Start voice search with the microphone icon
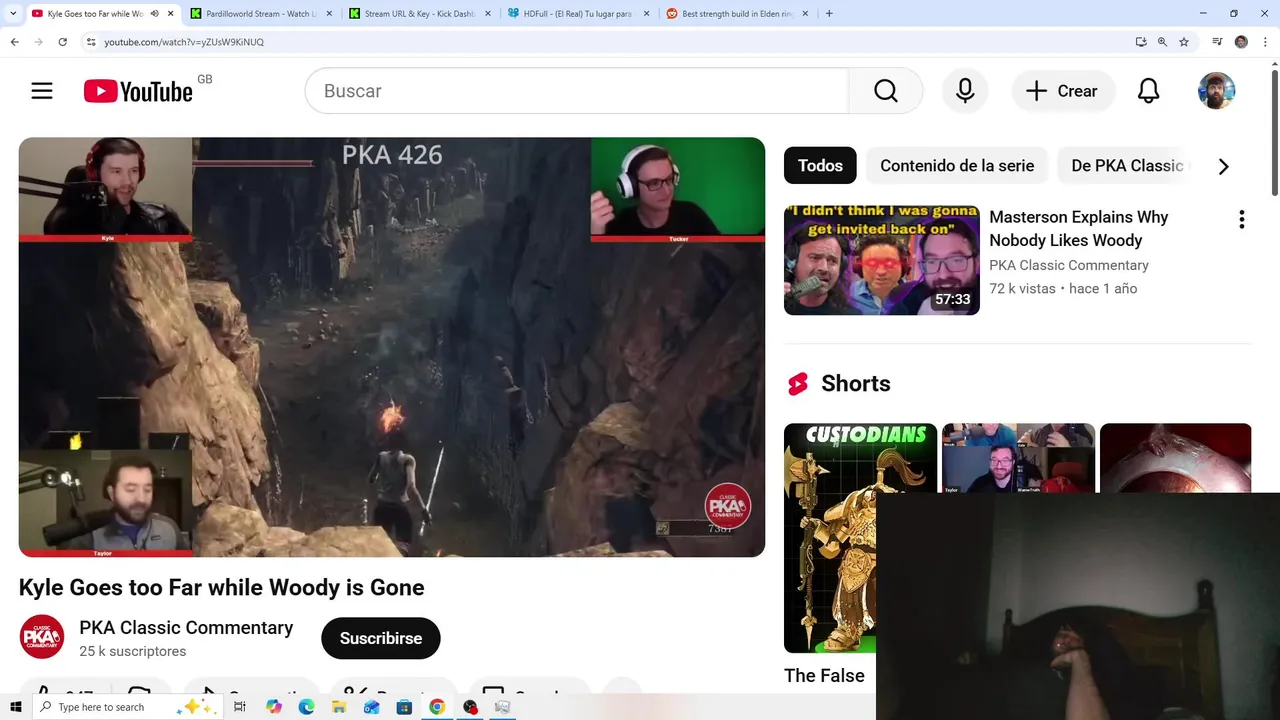This screenshot has width=1280, height=720. (x=965, y=91)
